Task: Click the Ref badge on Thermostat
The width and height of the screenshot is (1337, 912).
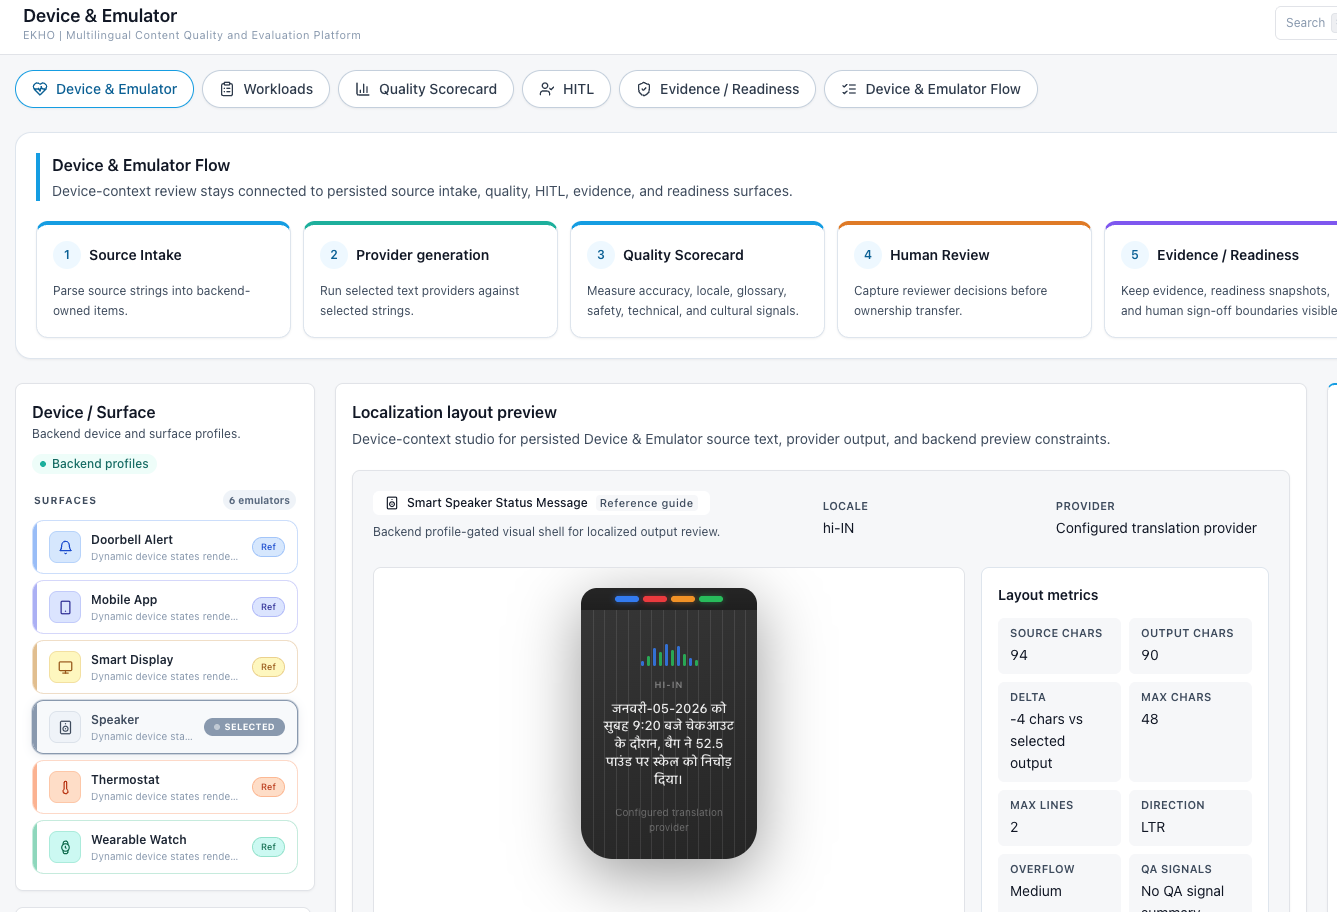Action: 268,787
